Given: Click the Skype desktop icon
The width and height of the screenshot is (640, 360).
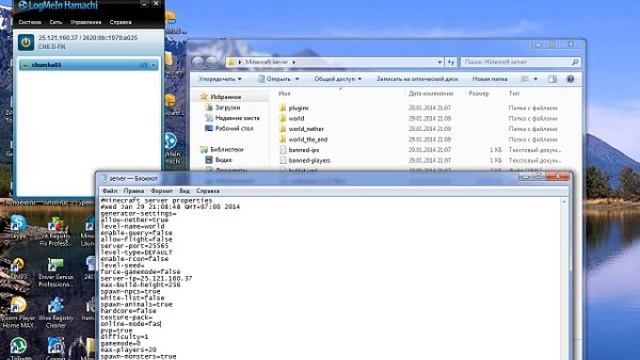Looking at the screenshot, I should [x=18, y=227].
